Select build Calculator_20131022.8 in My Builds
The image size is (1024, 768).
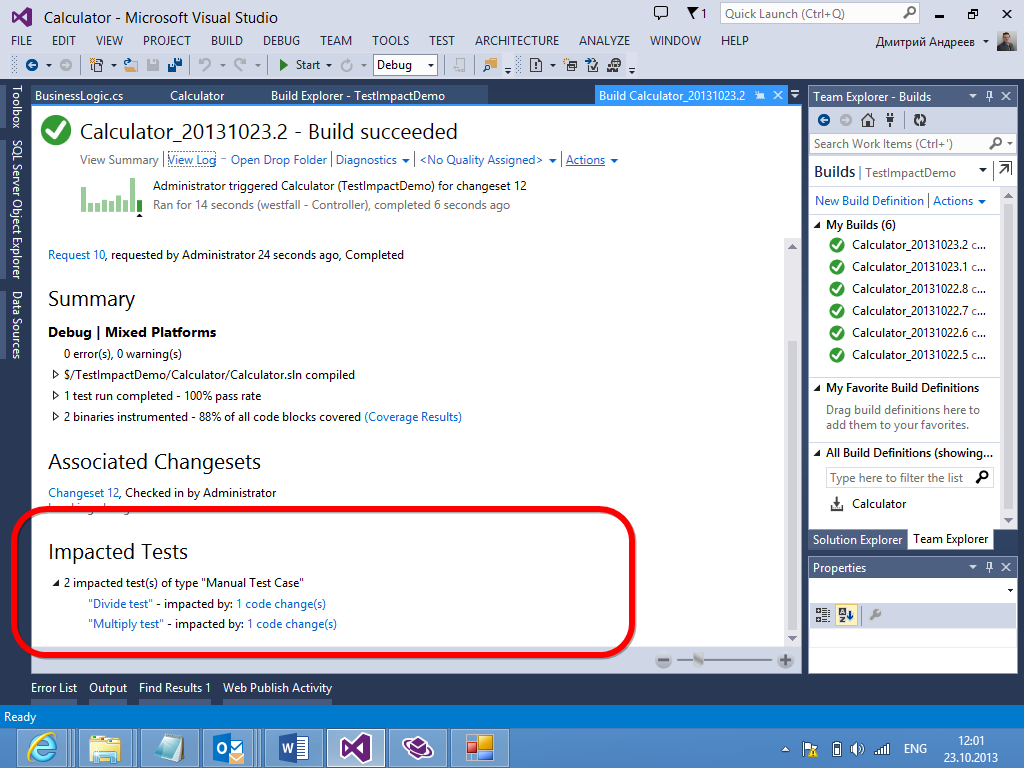coord(909,289)
